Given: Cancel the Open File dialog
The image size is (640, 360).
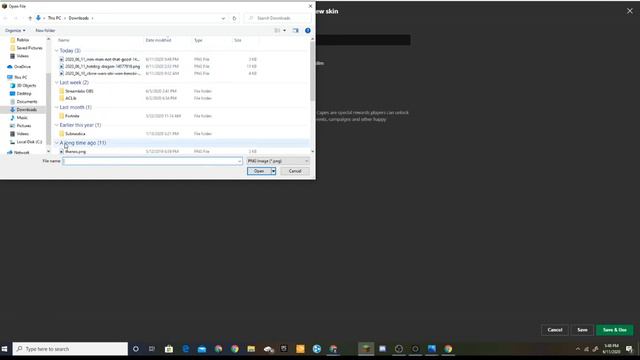Looking at the screenshot, I should [295, 171].
